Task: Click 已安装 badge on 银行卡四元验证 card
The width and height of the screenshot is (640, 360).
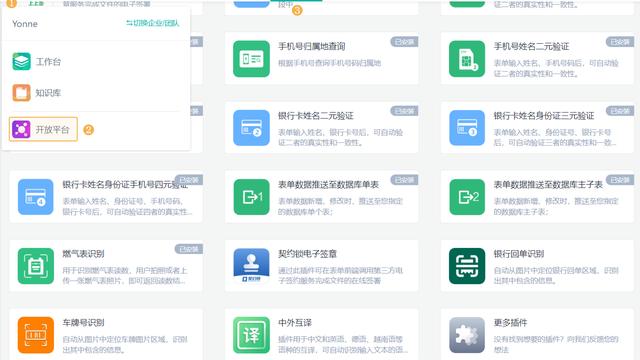Action: pyautogui.click(x=189, y=180)
